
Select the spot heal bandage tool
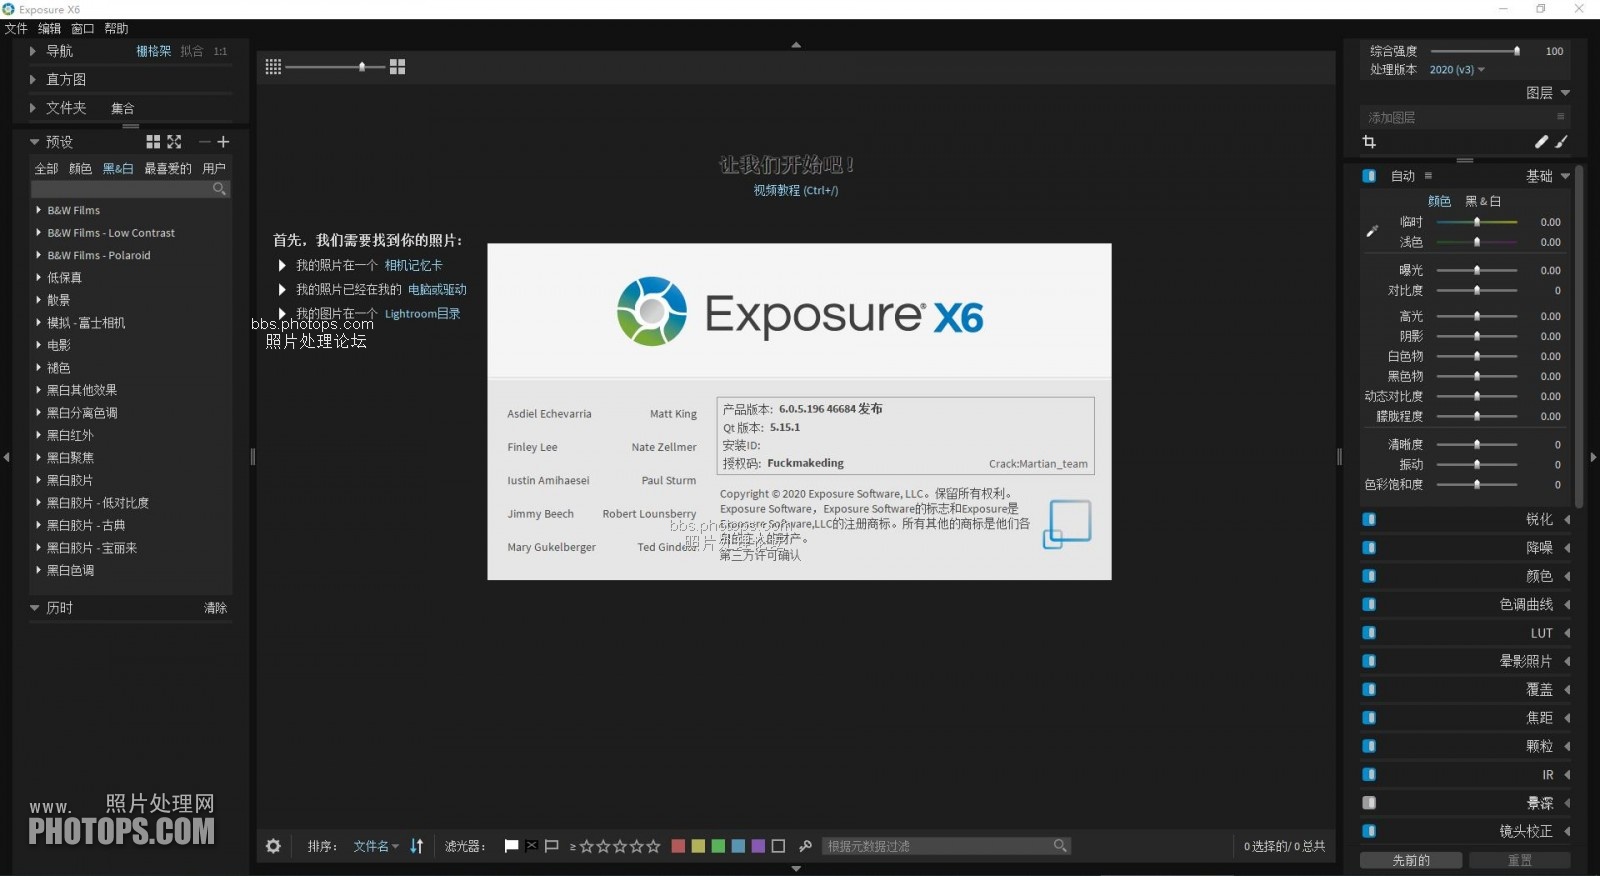[1541, 142]
